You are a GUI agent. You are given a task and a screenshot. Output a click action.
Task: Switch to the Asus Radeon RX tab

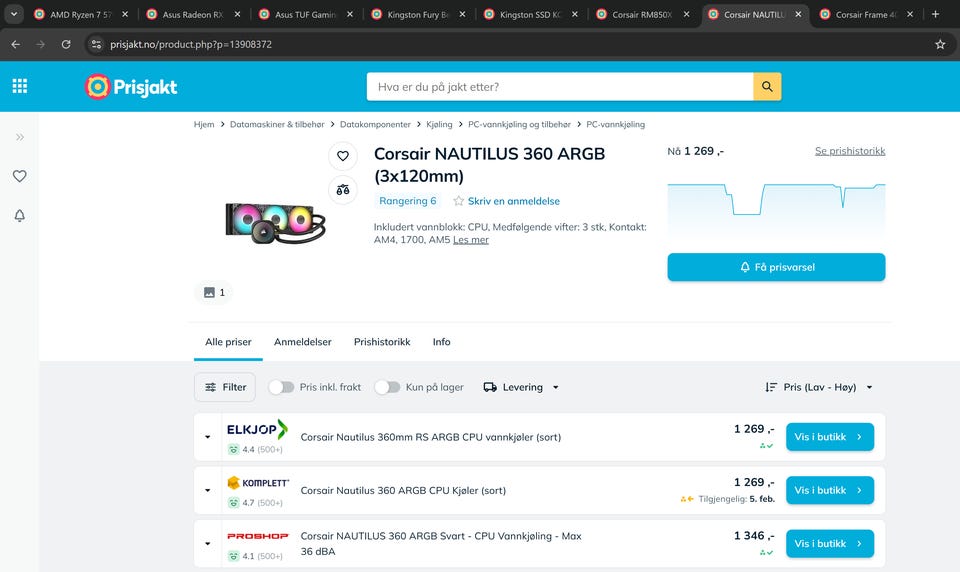pyautogui.click(x=193, y=14)
